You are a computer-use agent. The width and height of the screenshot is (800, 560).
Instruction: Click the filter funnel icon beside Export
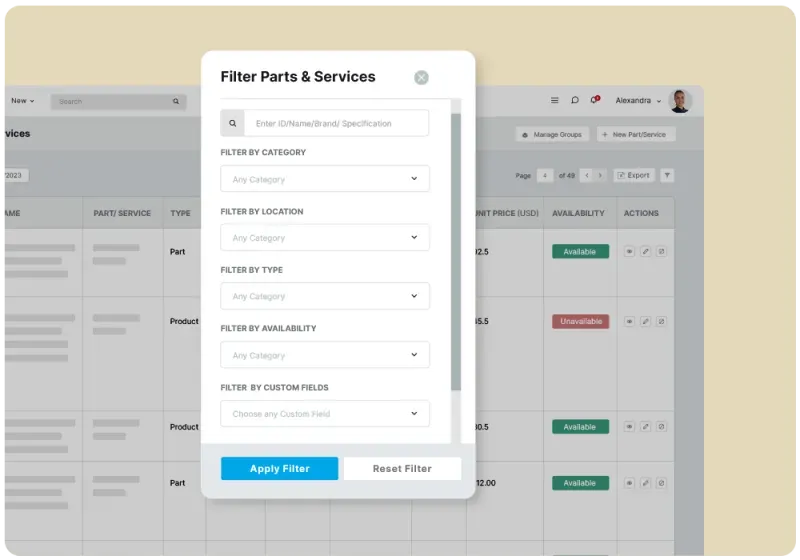tap(667, 175)
